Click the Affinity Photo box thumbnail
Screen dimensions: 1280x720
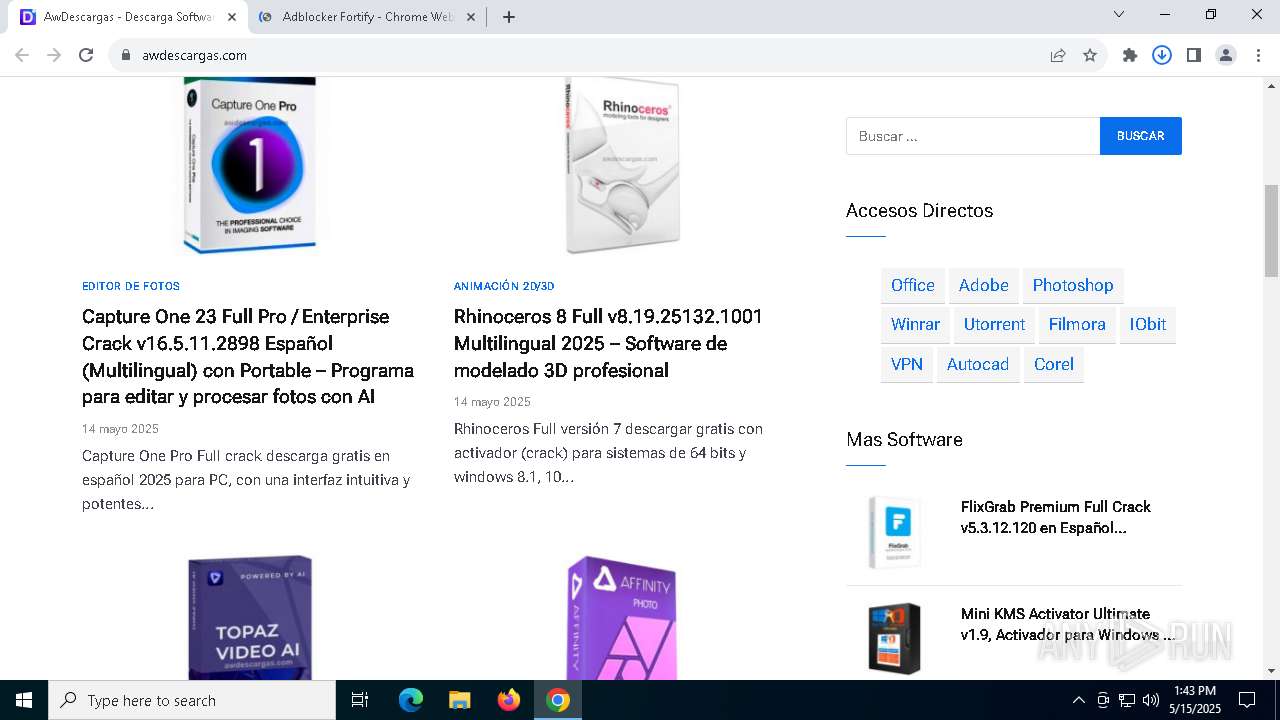[x=622, y=617]
